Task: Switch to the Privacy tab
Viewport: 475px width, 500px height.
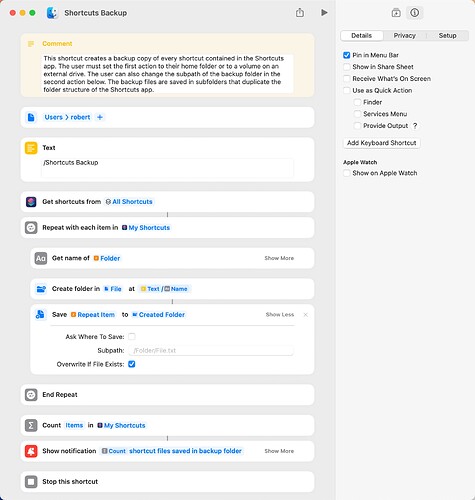Action: [x=404, y=36]
